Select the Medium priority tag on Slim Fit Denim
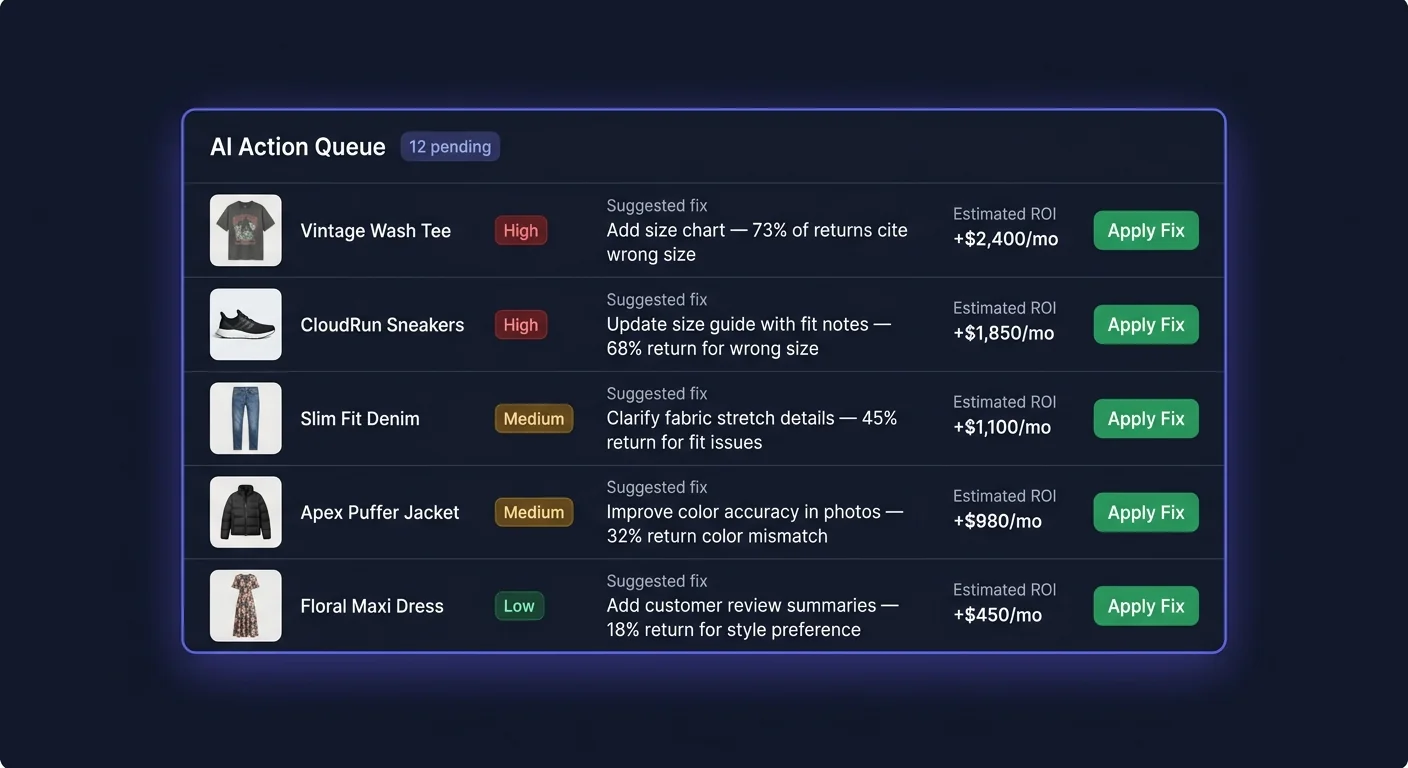The height and width of the screenshot is (768, 1408). click(x=533, y=418)
